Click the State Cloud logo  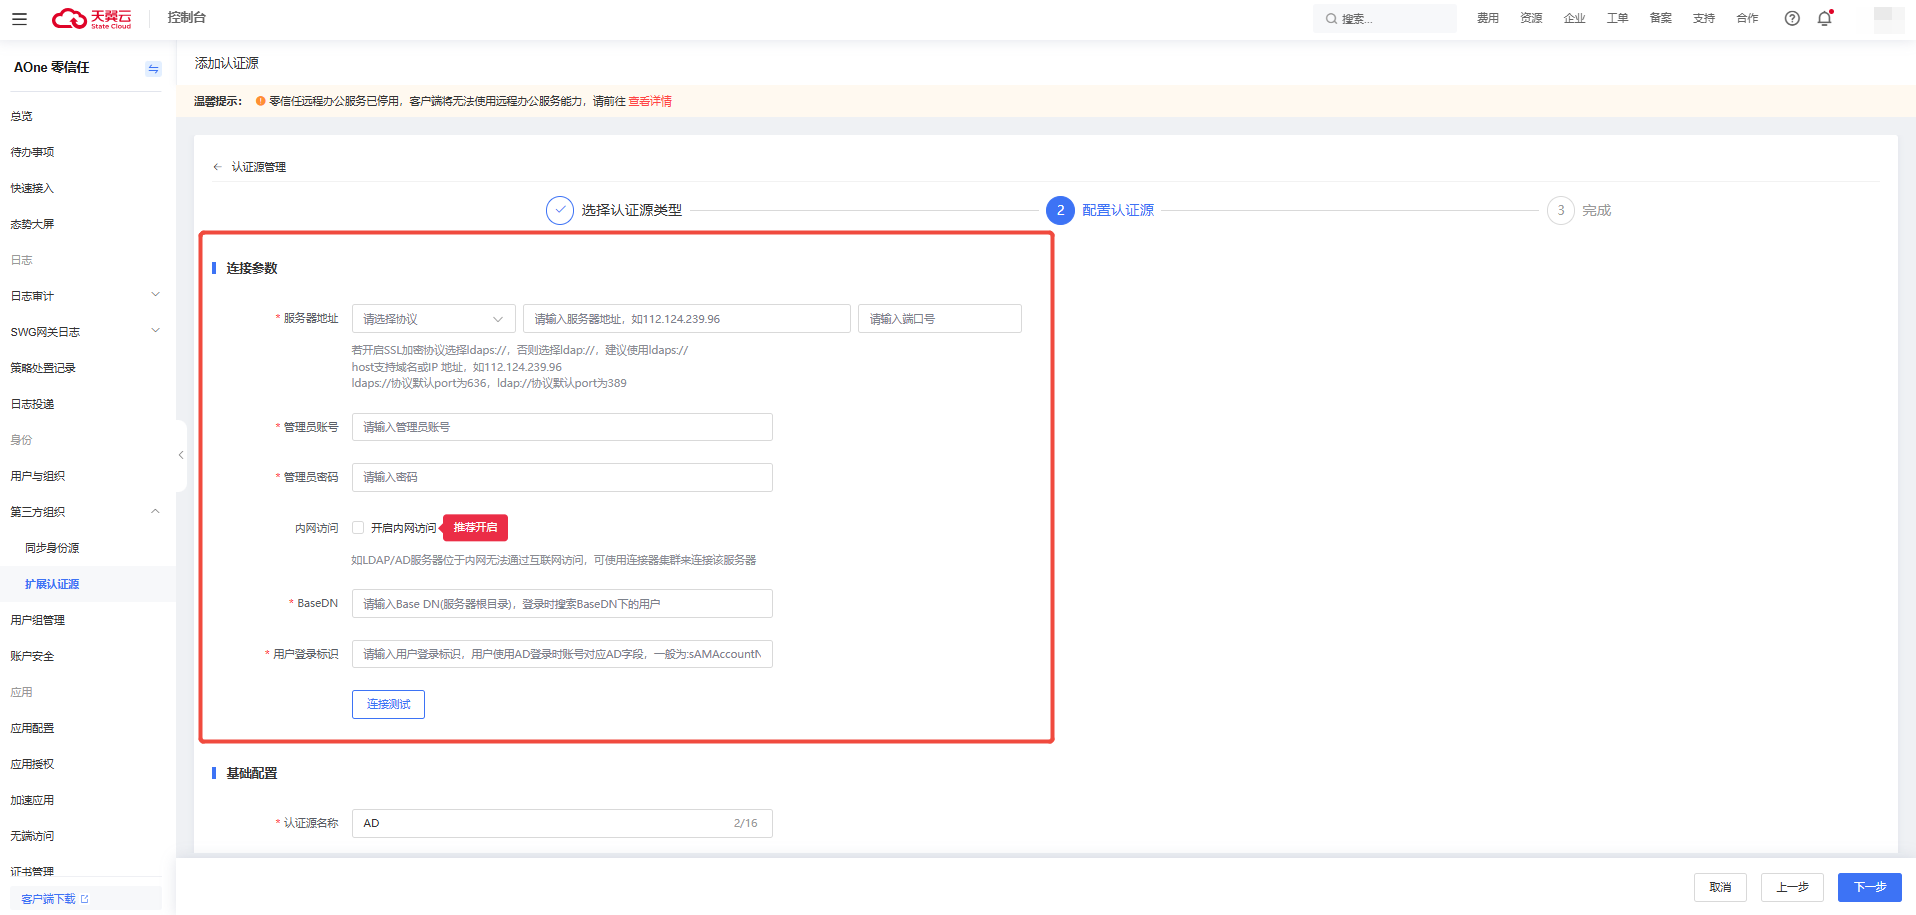click(x=92, y=18)
